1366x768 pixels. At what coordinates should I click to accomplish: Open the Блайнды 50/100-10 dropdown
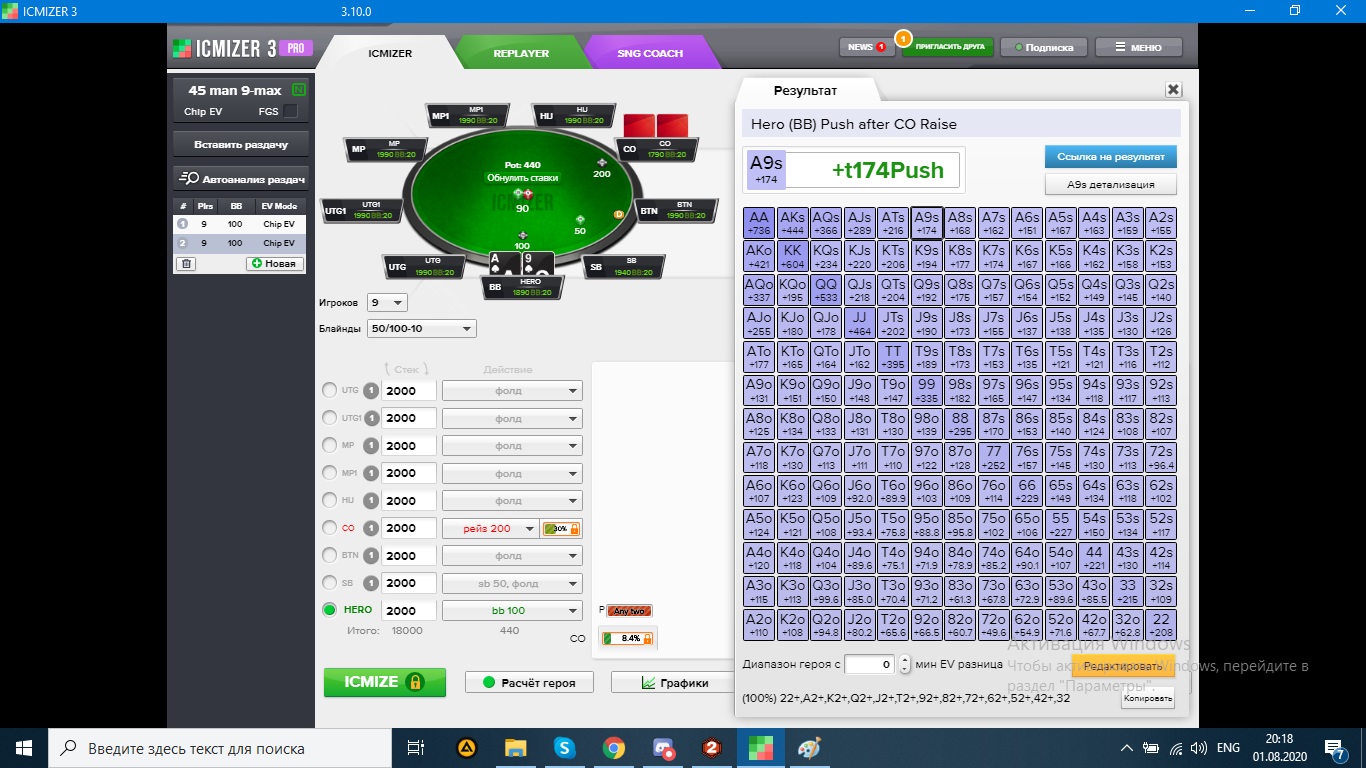tap(422, 328)
